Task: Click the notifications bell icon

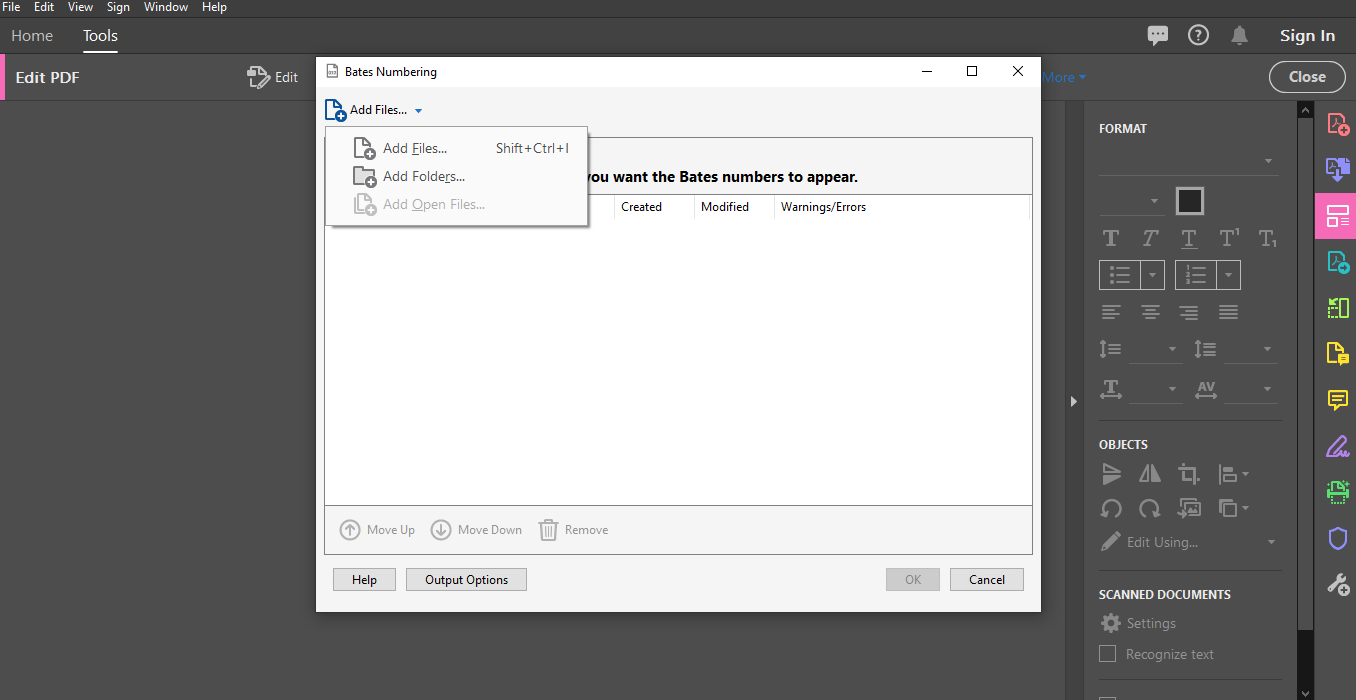Action: [x=1239, y=35]
